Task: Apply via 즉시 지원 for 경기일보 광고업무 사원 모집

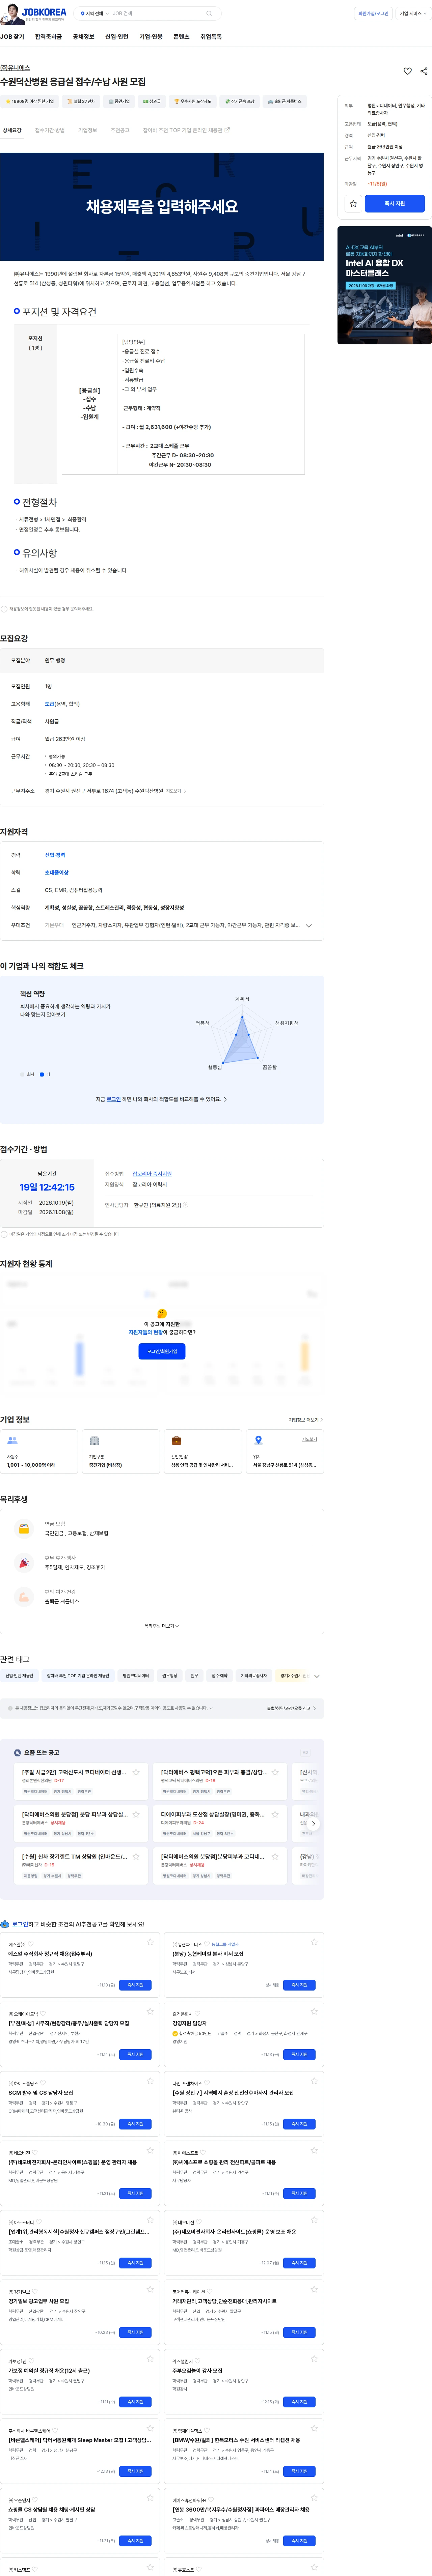Action: click(x=135, y=2332)
